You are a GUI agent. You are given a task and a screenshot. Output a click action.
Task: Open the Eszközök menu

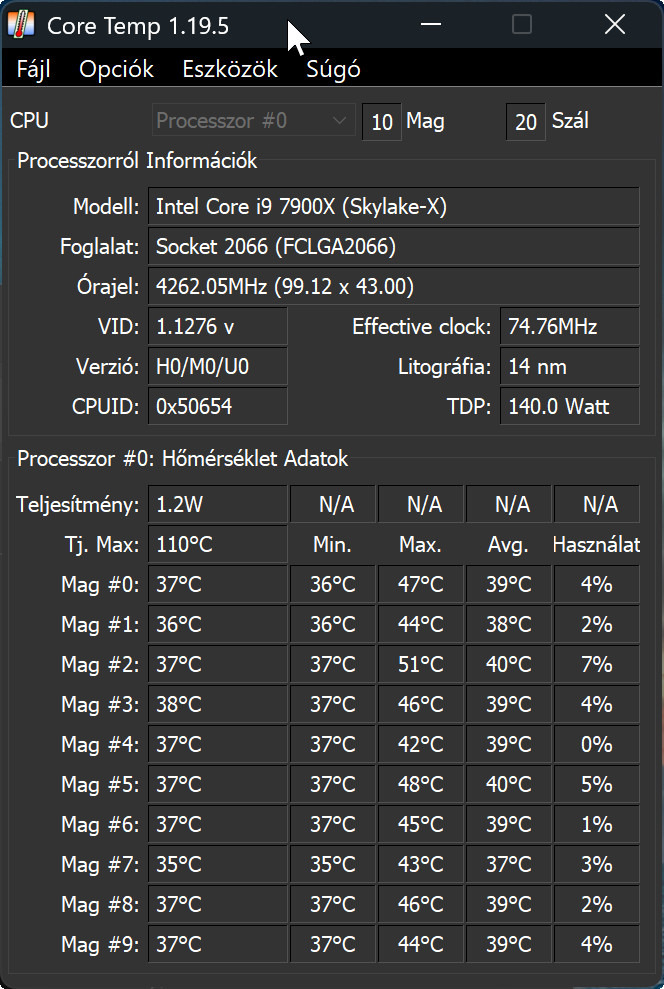point(230,69)
